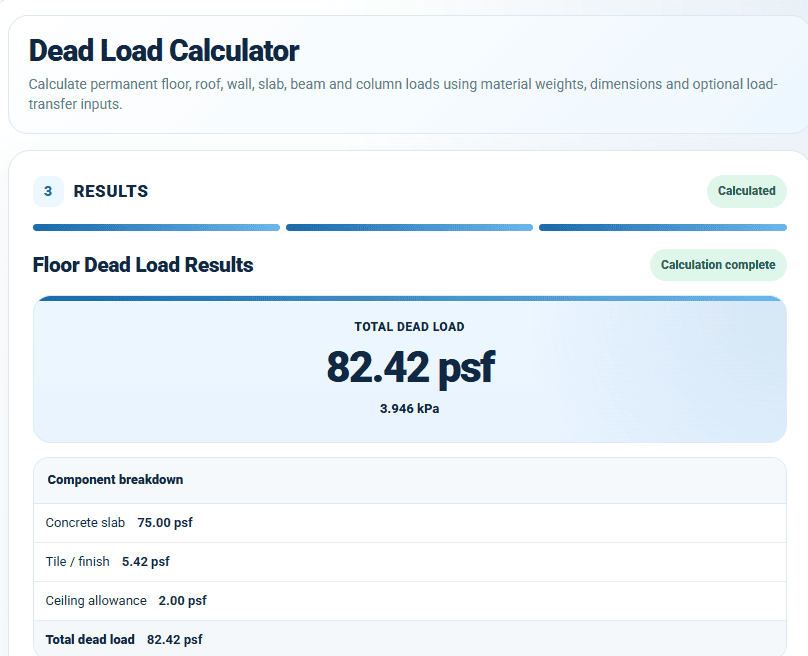Screen dimensions: 808x656
Task: Click the Calculation complete badge
Action: tap(718, 265)
